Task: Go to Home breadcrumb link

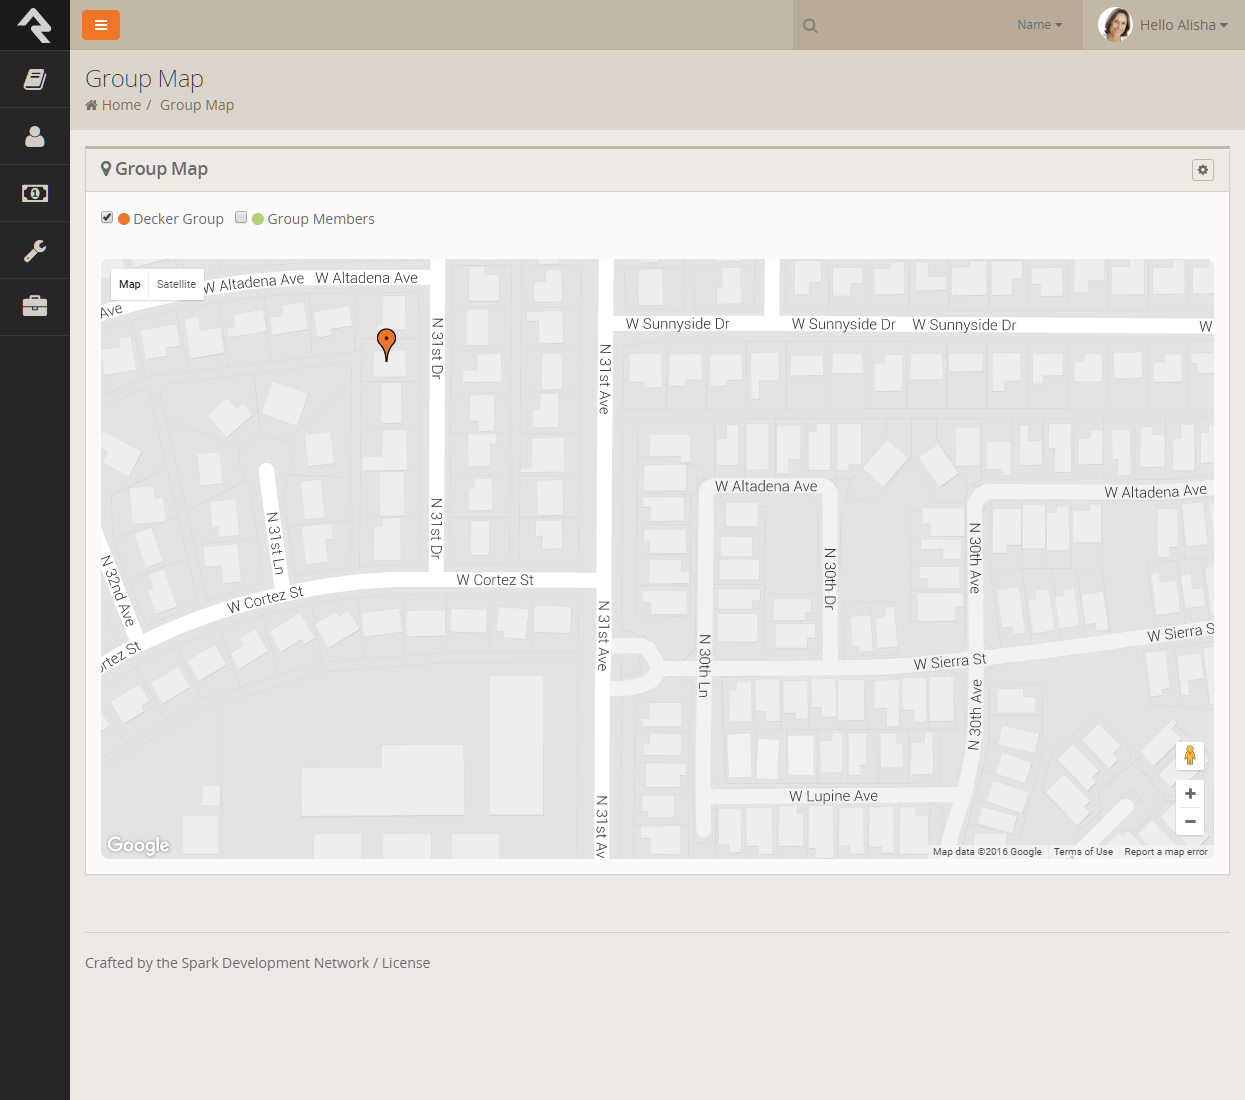Action: [121, 105]
